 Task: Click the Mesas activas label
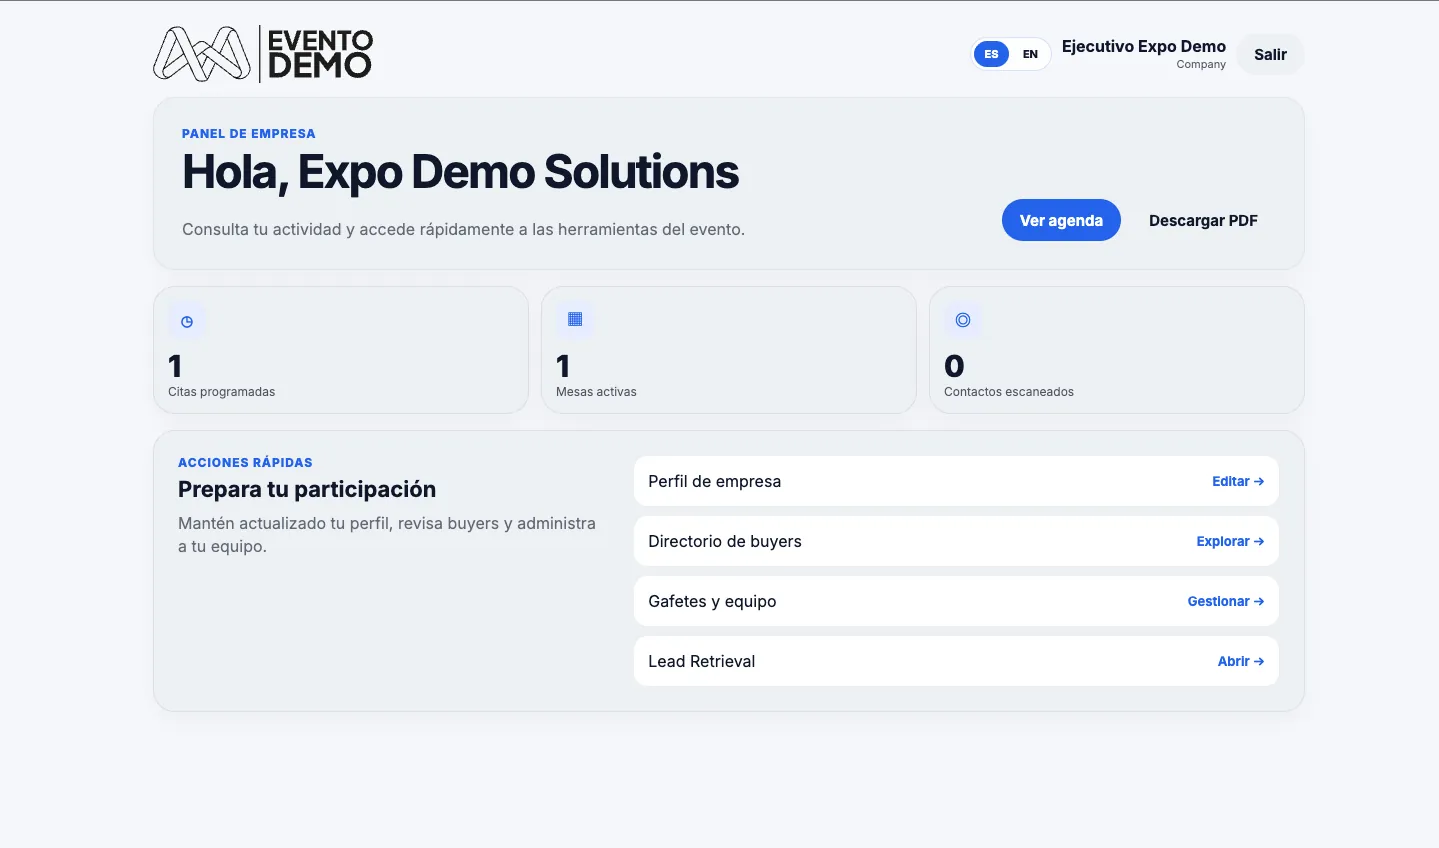point(596,392)
